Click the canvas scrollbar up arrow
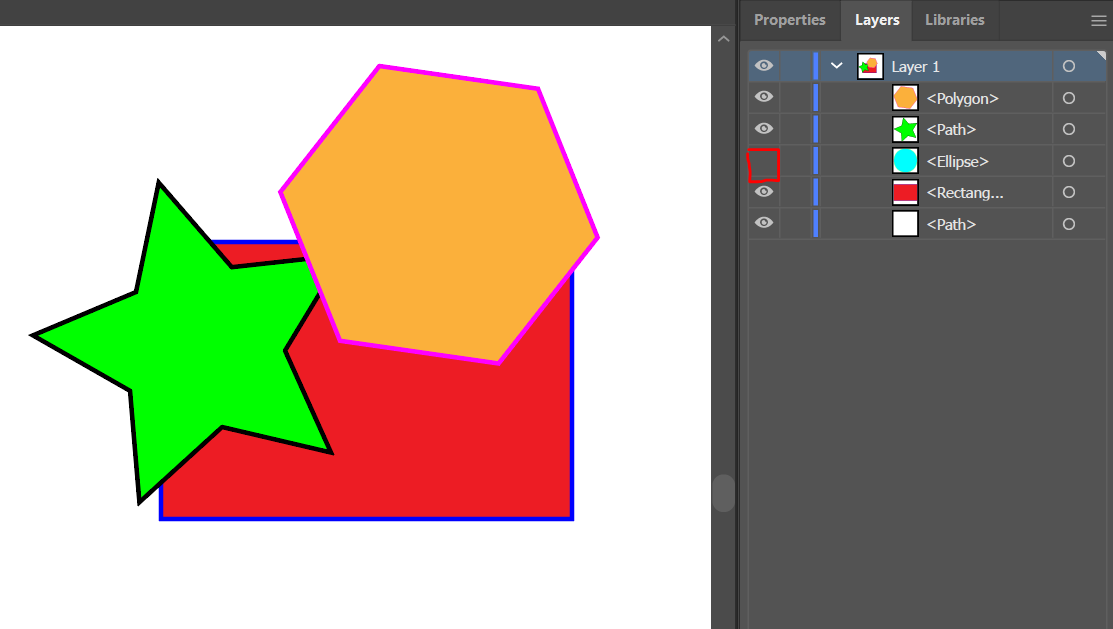The width and height of the screenshot is (1113, 629). (x=723, y=38)
